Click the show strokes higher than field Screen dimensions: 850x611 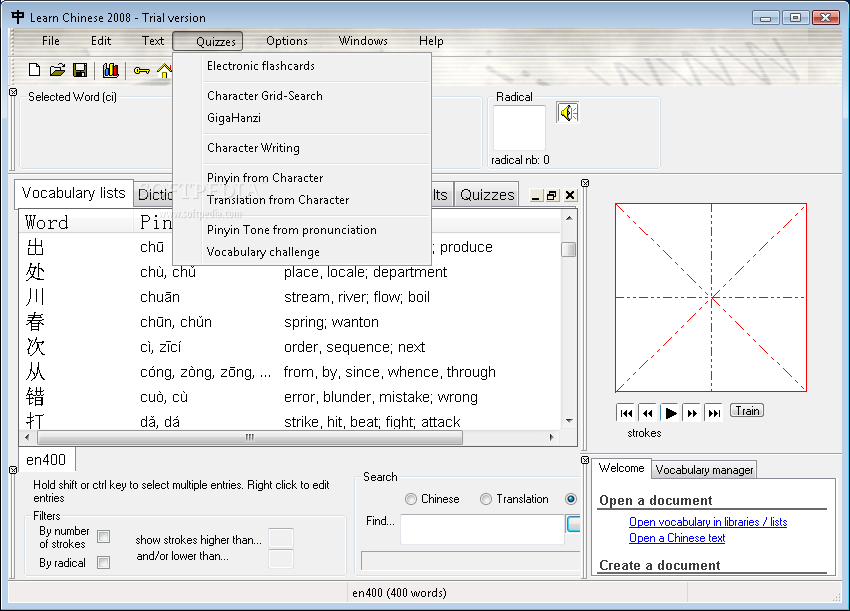(281, 538)
